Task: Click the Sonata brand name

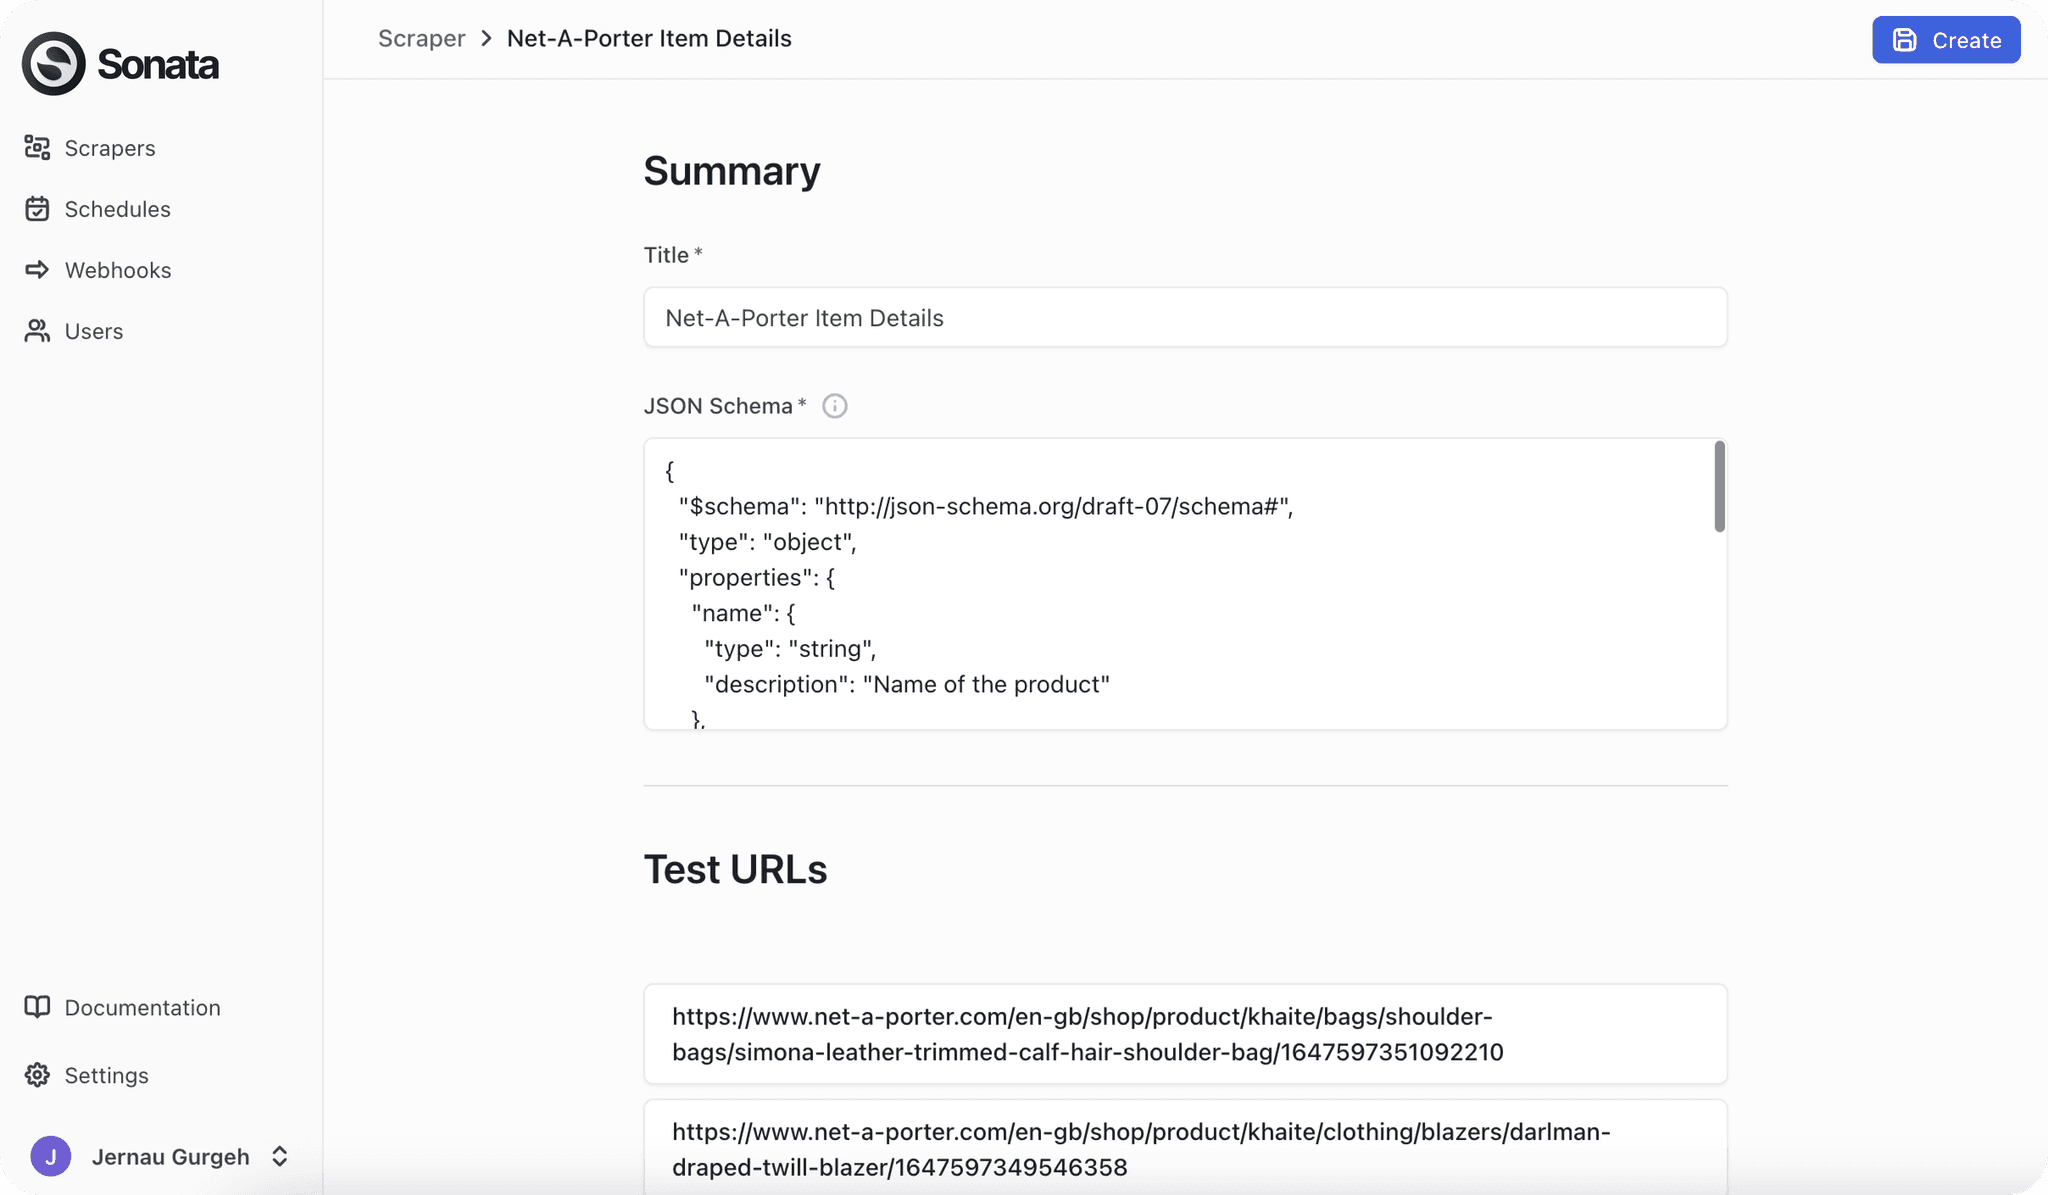Action: [x=158, y=64]
